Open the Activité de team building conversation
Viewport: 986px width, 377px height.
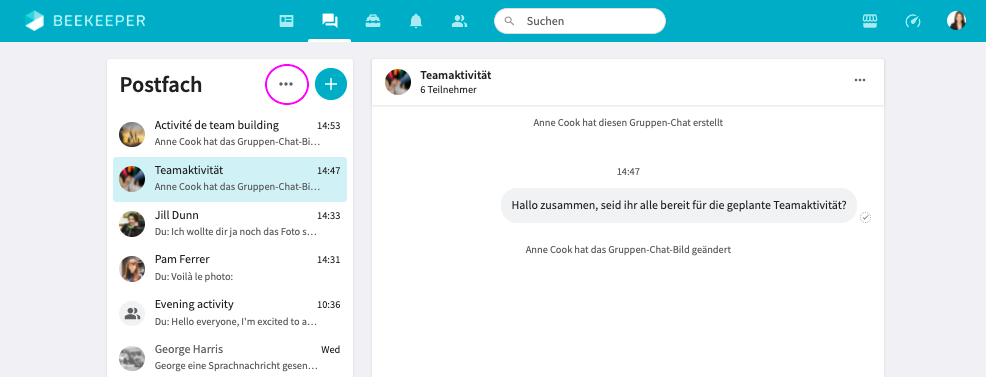tap(230, 133)
